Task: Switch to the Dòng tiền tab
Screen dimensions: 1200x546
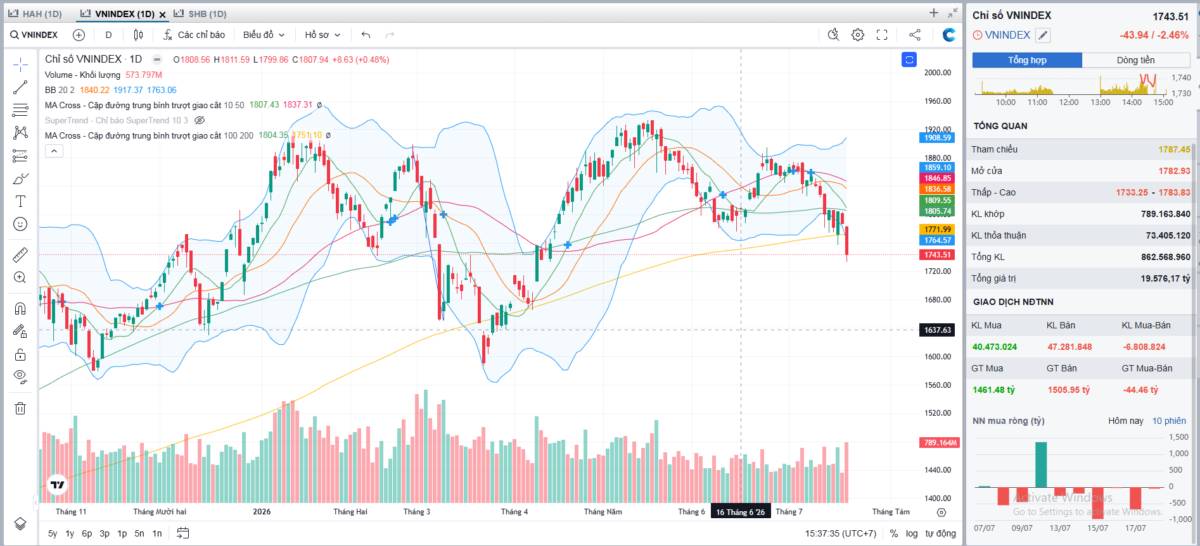Action: tap(1136, 60)
